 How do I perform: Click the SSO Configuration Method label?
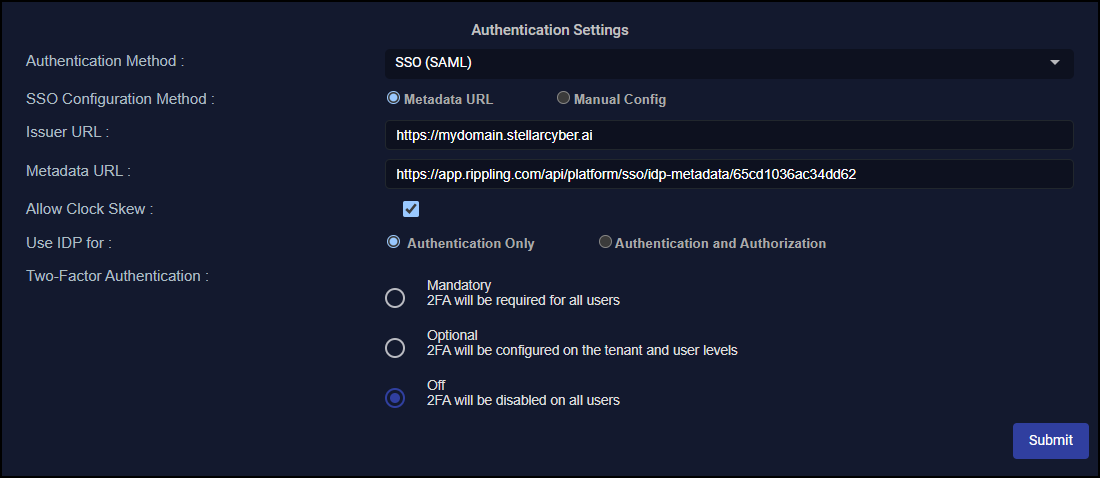pyautogui.click(x=120, y=99)
